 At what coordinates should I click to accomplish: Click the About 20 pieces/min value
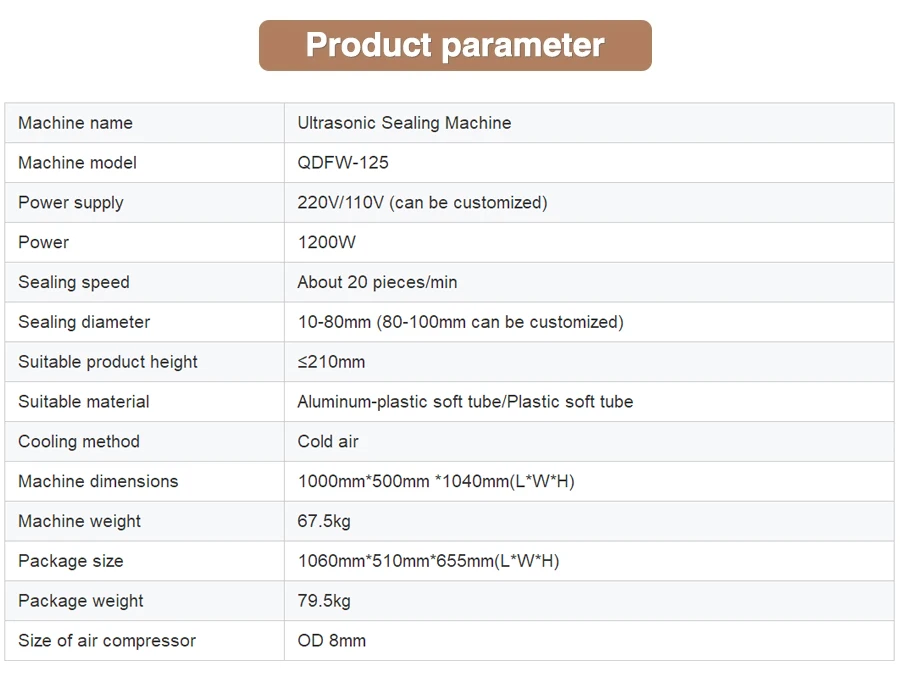tap(377, 282)
